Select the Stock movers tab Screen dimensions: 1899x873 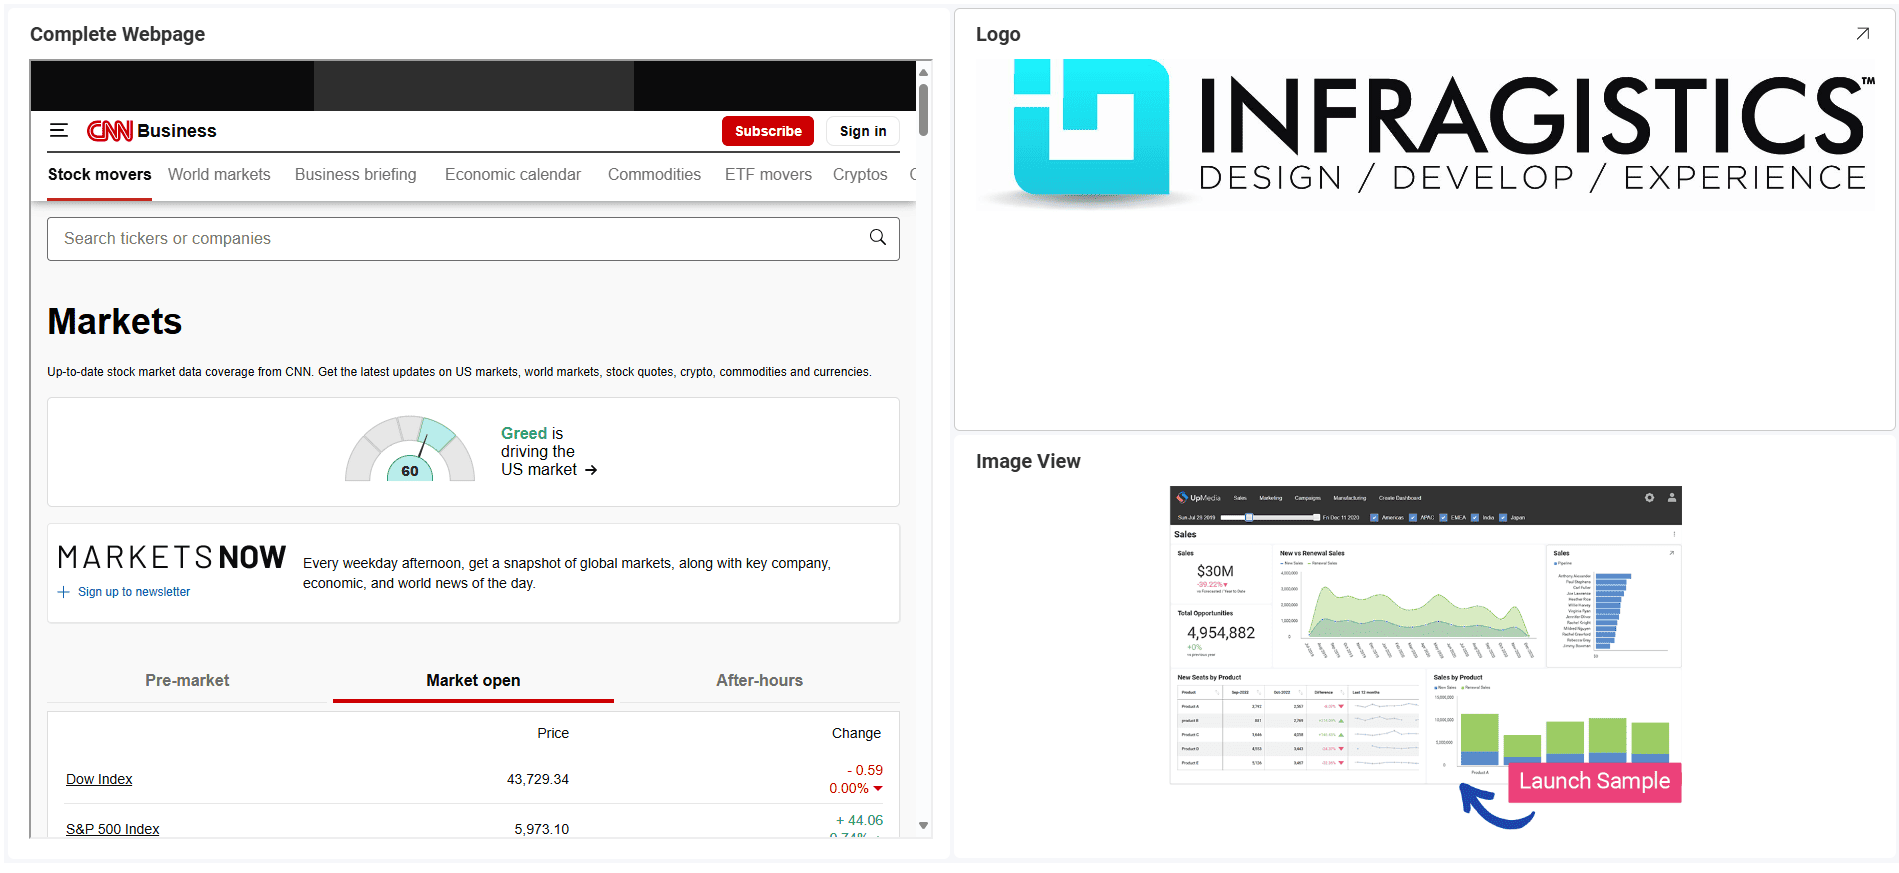pyautogui.click(x=100, y=174)
